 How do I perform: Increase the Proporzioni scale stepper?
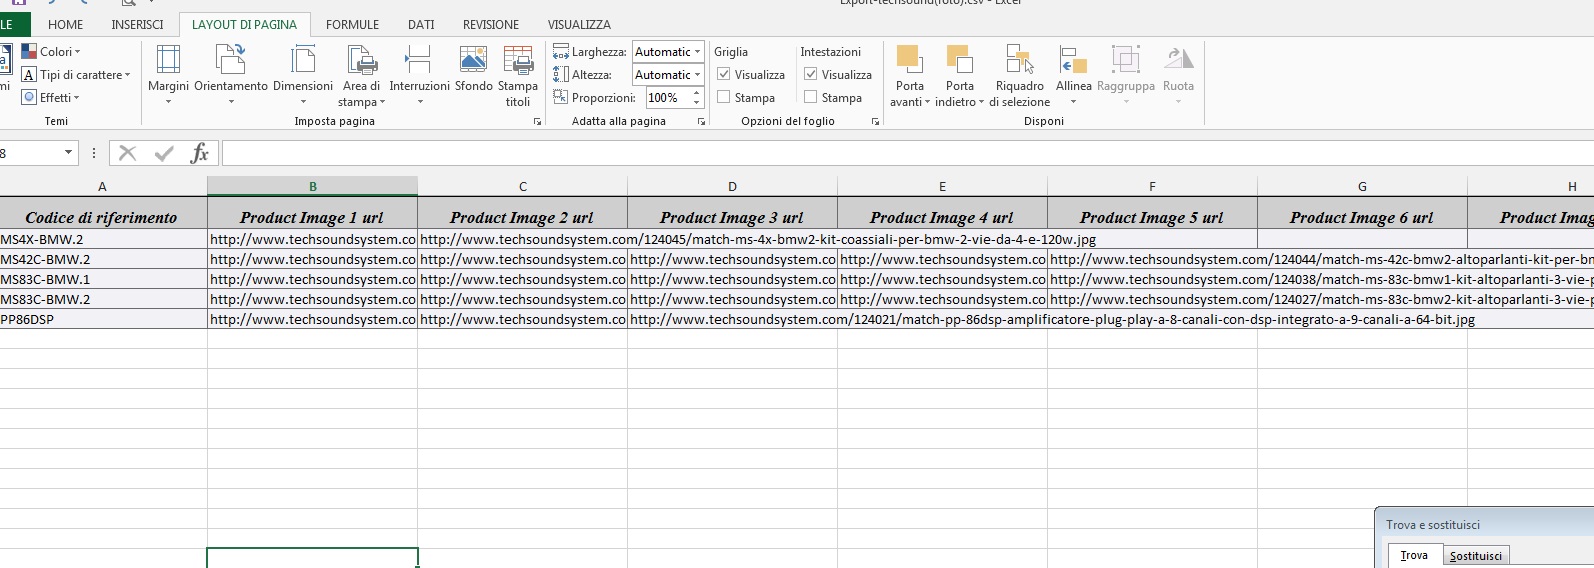696,93
